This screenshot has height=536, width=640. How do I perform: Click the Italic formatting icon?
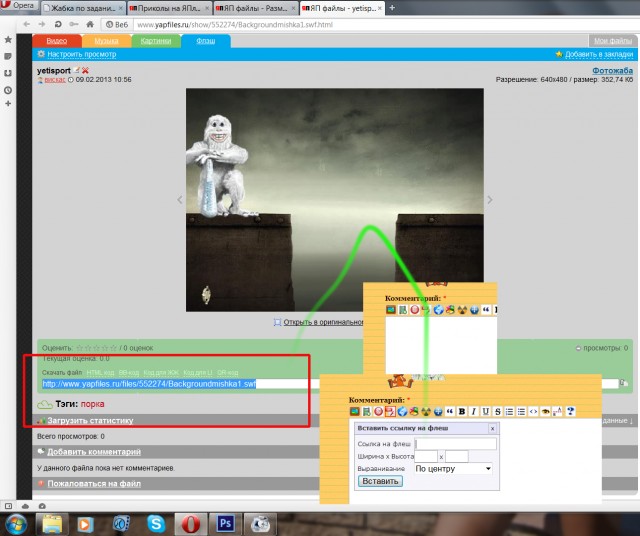473,411
